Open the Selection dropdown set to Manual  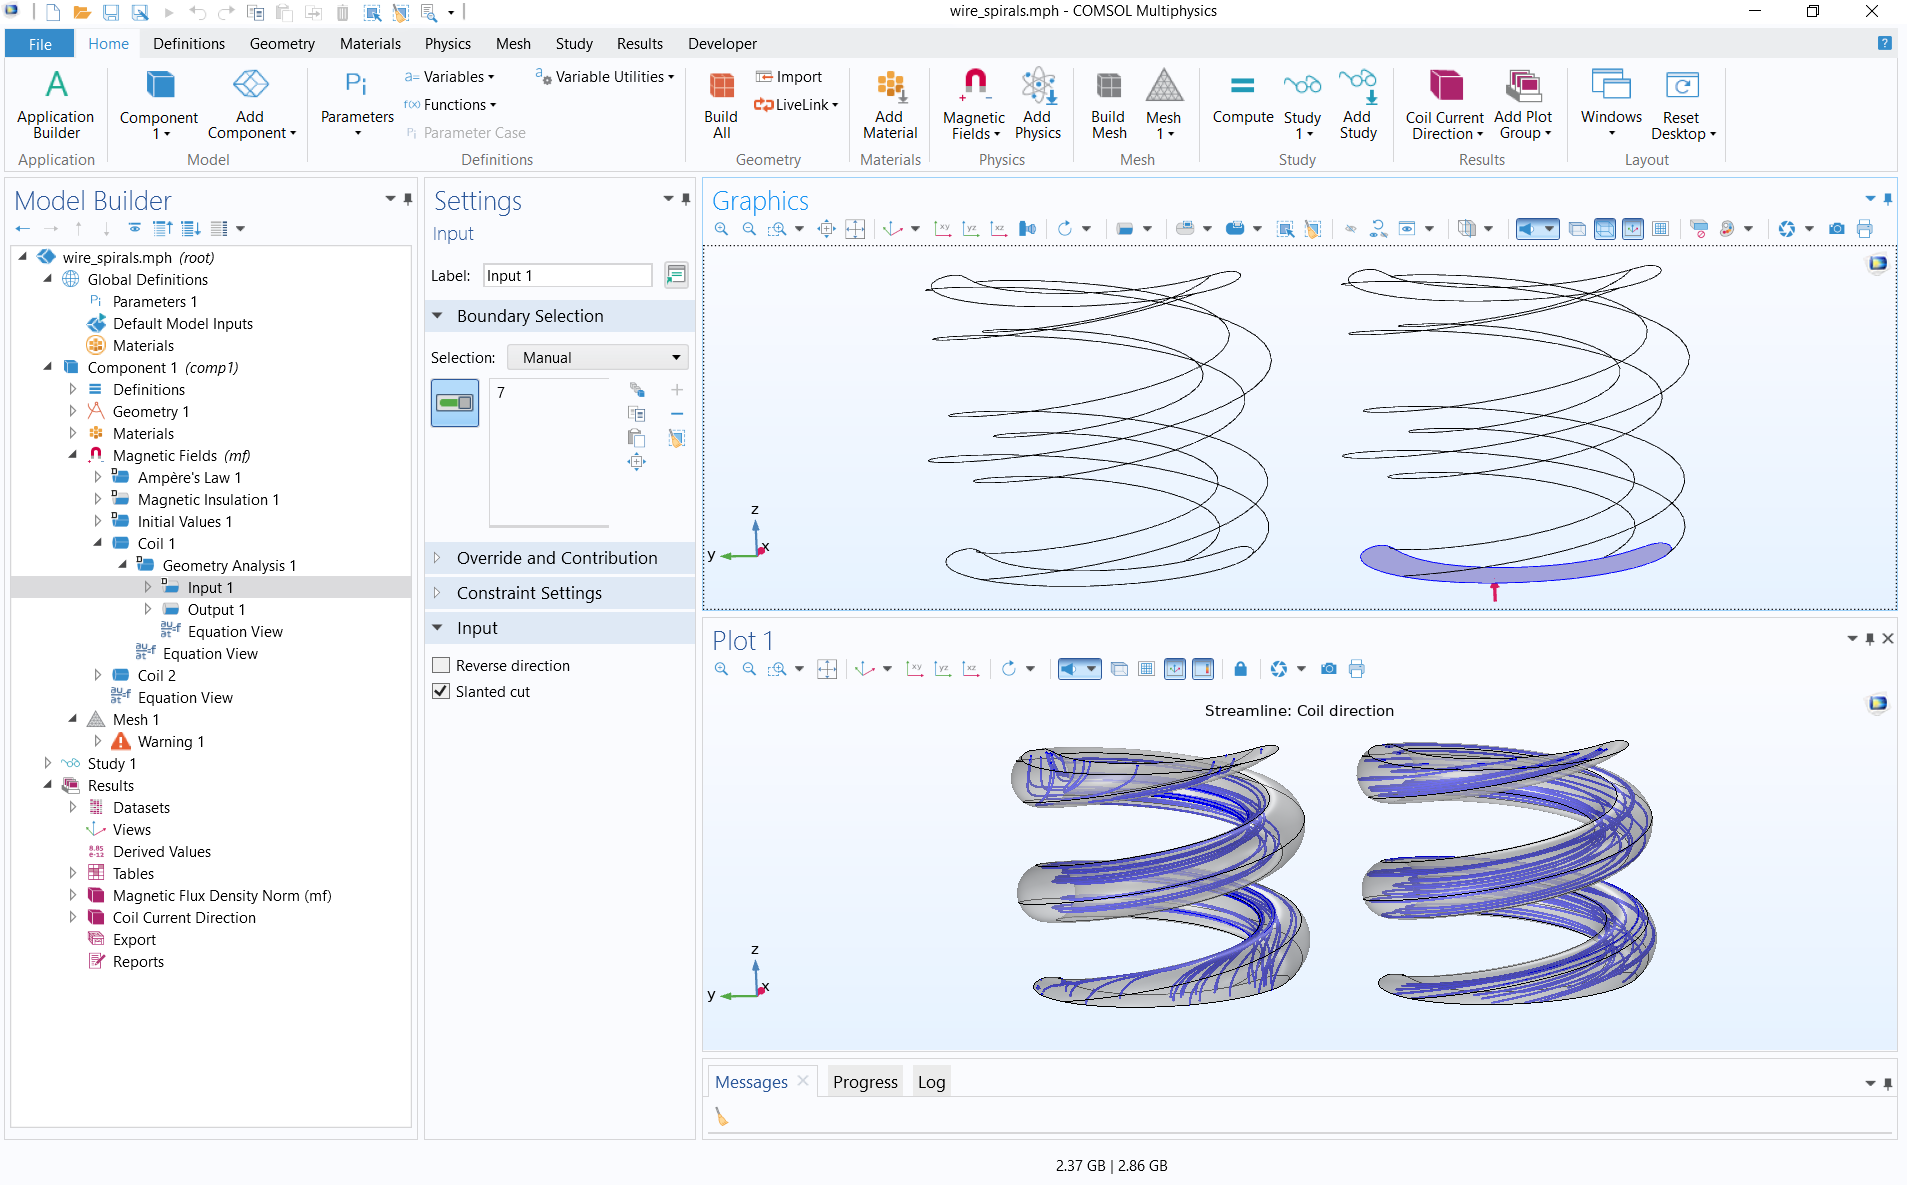click(x=598, y=358)
